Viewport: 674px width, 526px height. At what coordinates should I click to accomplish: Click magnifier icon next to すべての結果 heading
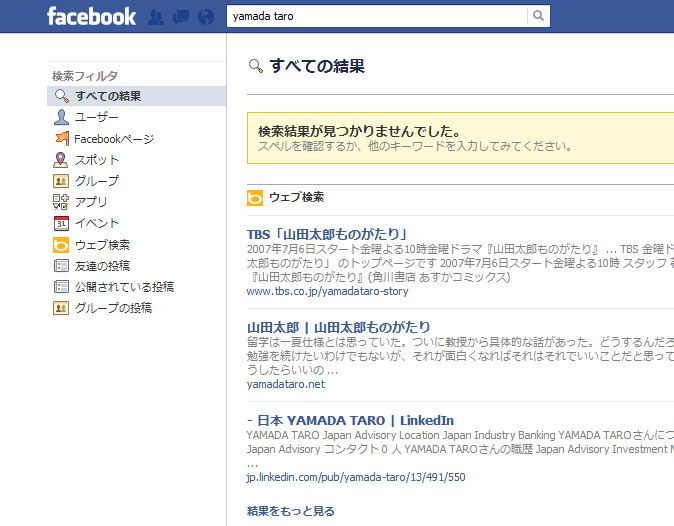pyautogui.click(x=256, y=66)
